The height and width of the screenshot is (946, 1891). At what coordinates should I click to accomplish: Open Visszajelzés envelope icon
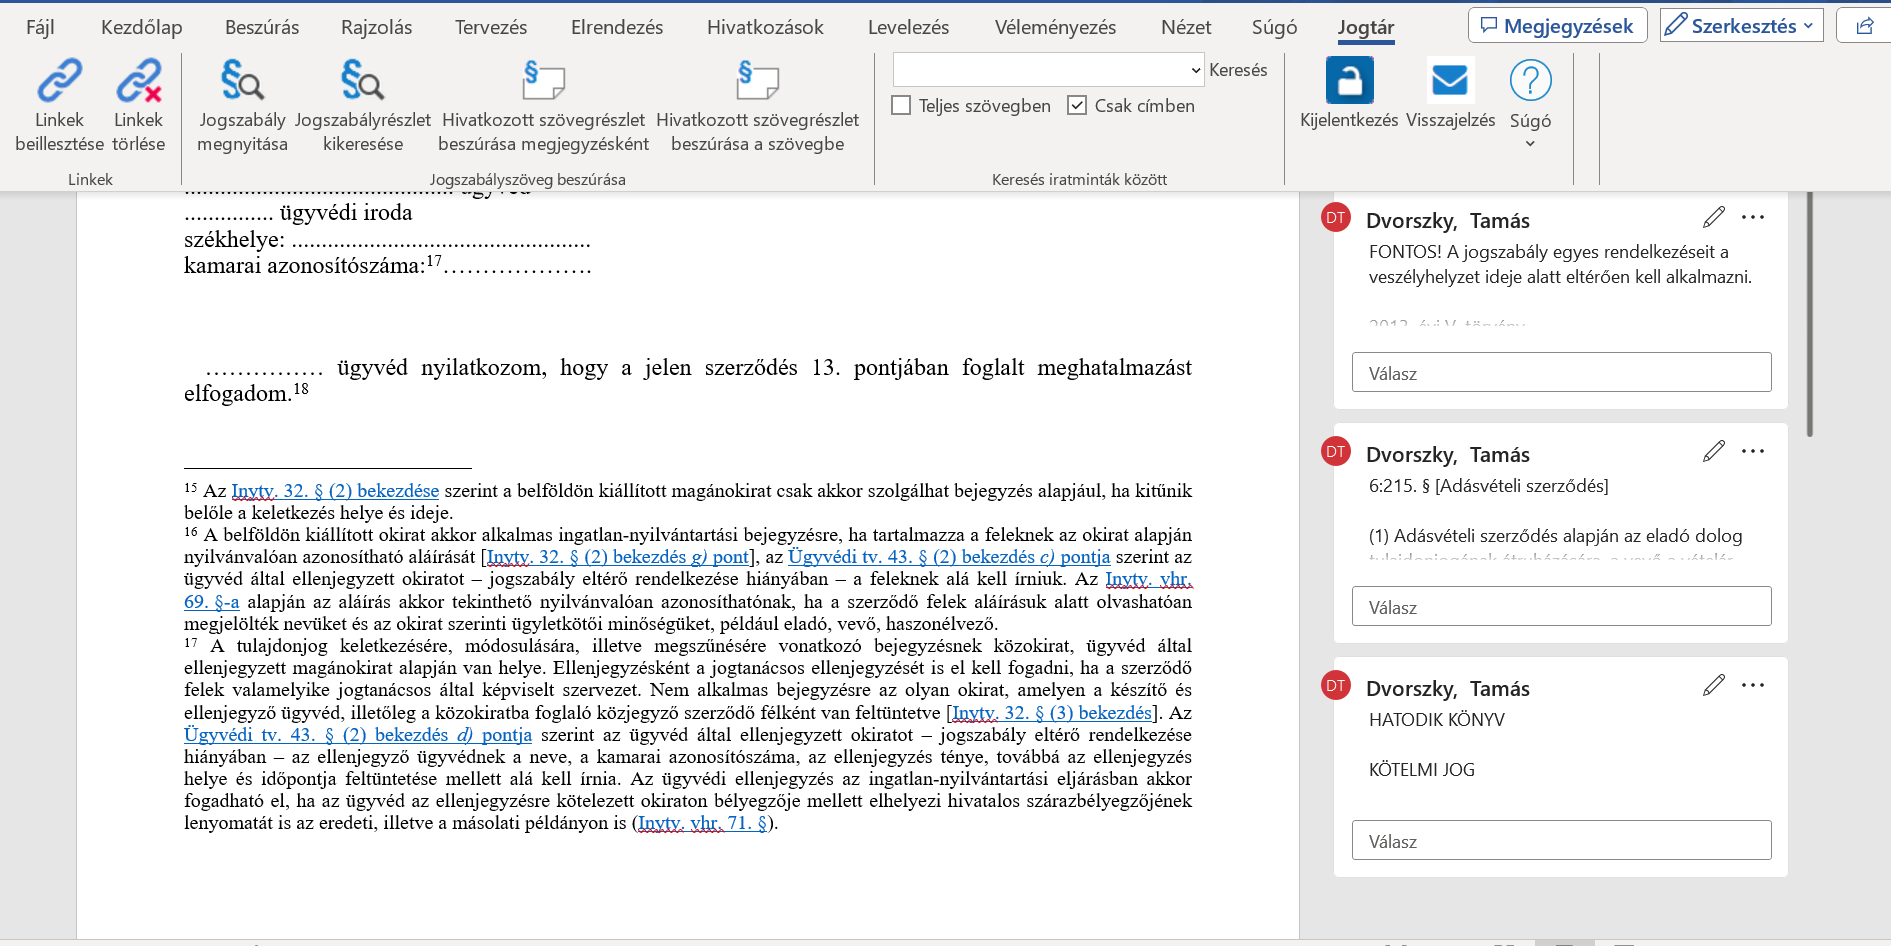1449,81
